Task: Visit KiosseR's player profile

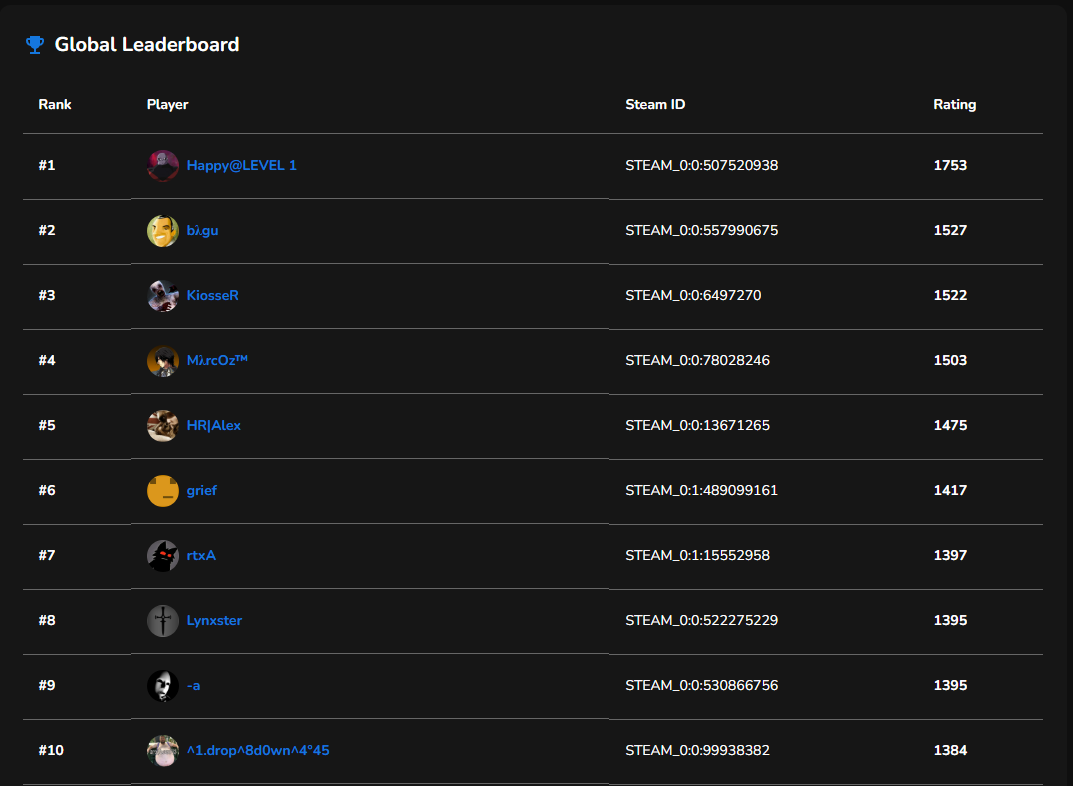Action: [x=210, y=295]
